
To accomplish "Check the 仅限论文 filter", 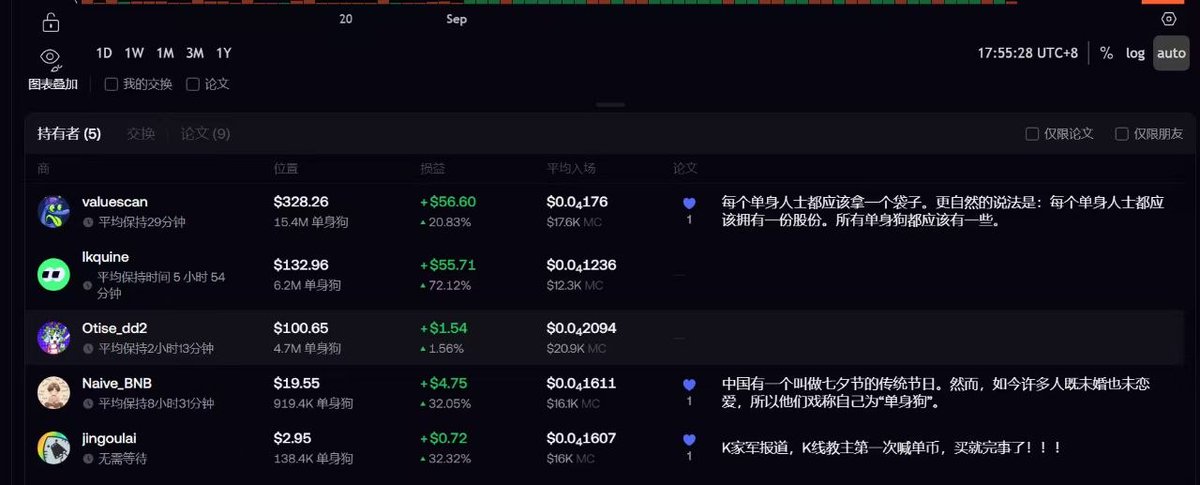I will click(x=1033, y=133).
